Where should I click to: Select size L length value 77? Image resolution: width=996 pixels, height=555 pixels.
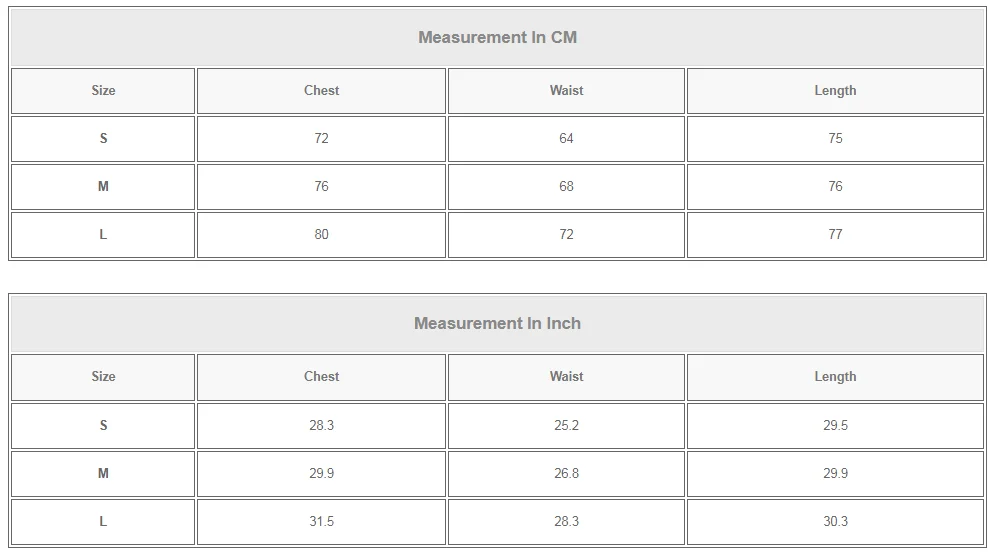(835, 235)
